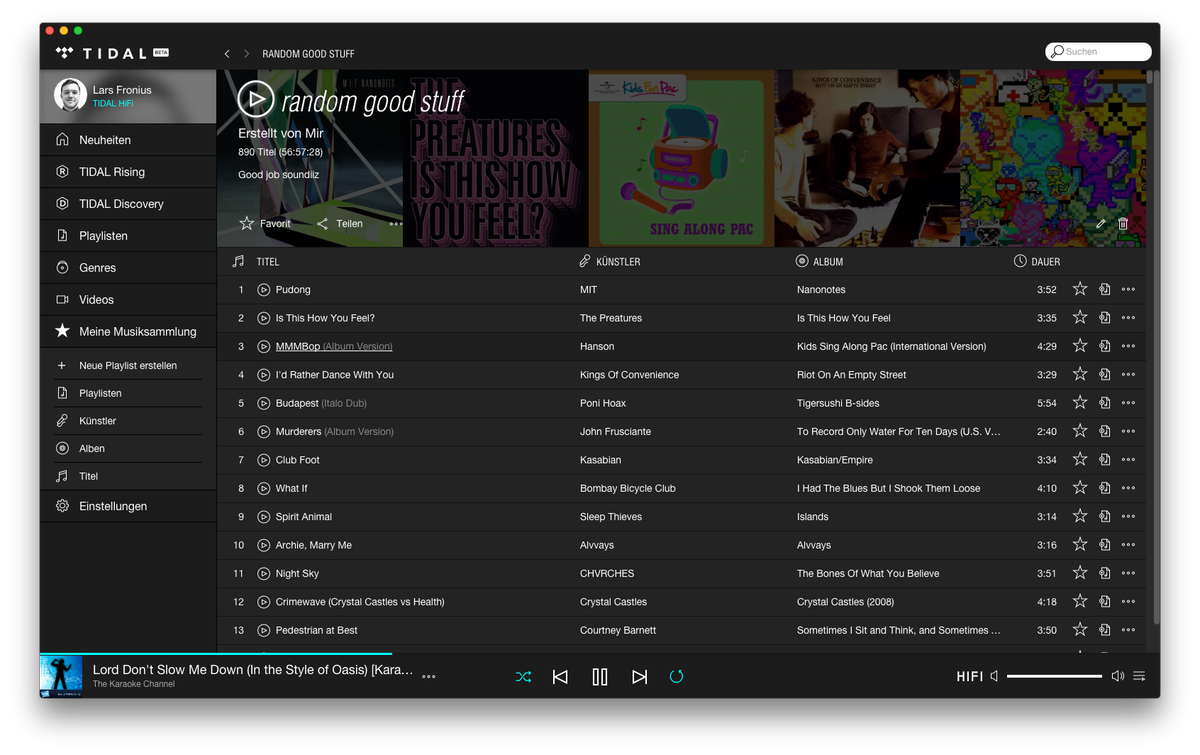
Task: Open Lars Fronius user profile
Action: tap(128, 96)
